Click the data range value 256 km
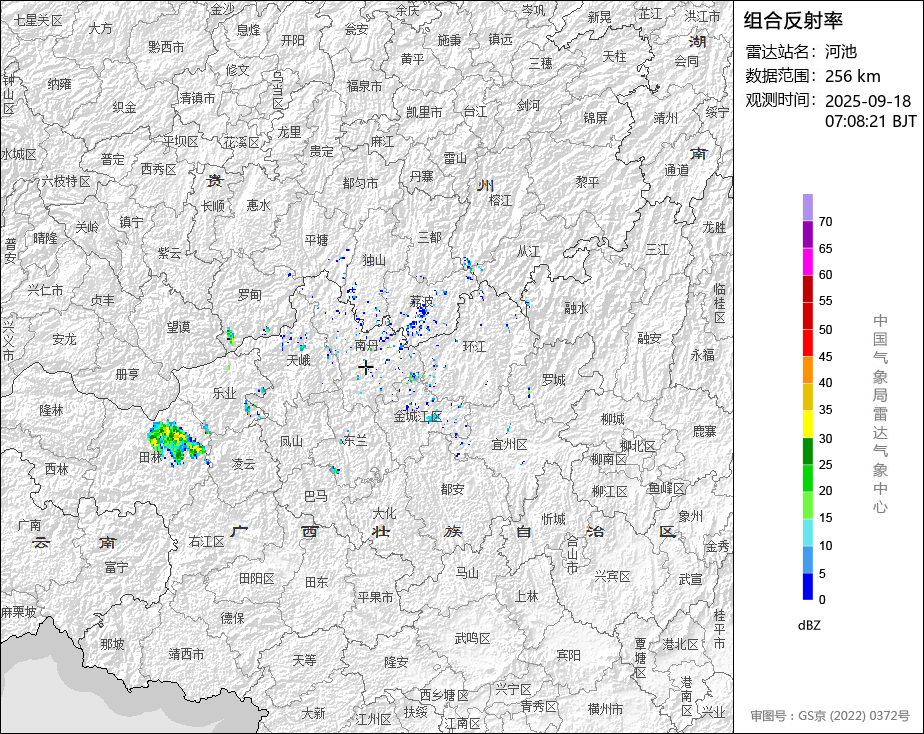 852,77
